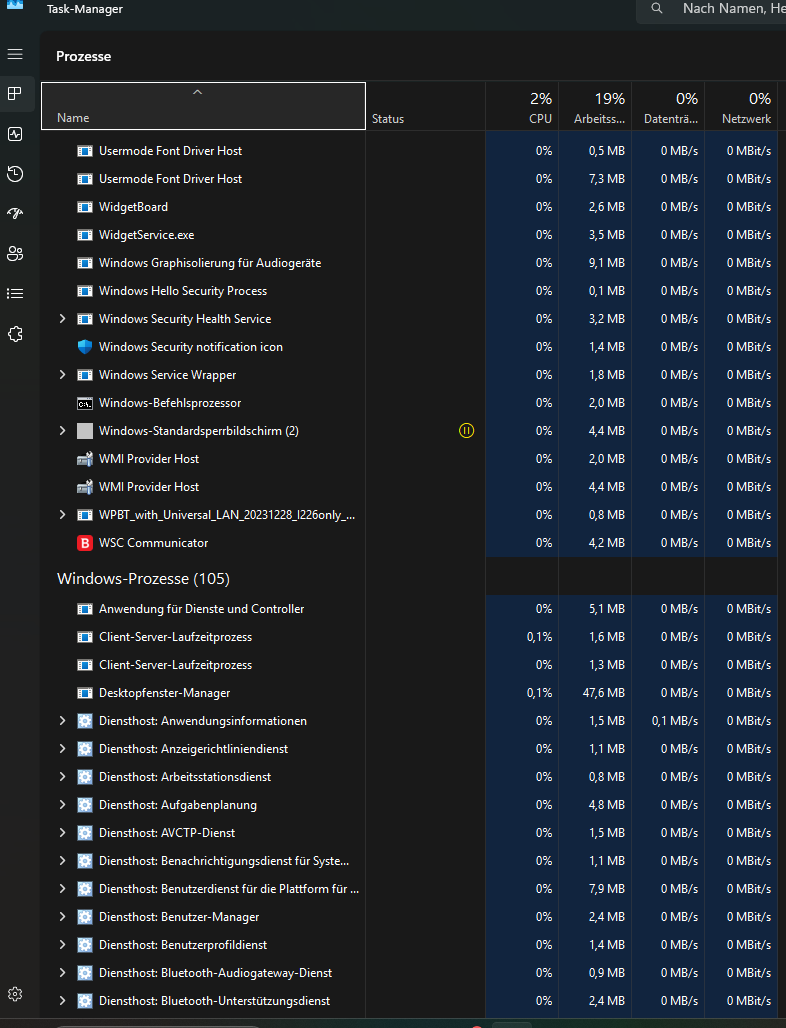Image resolution: width=786 pixels, height=1028 pixels.
Task: Open the hamburger navigation menu
Action: click(15, 54)
